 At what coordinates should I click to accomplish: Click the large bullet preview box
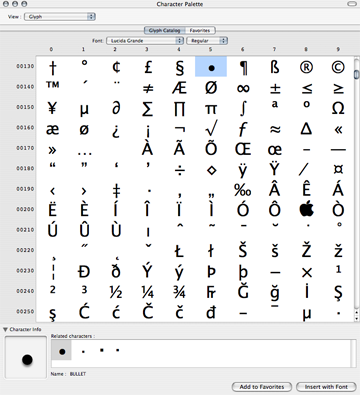tap(26, 357)
